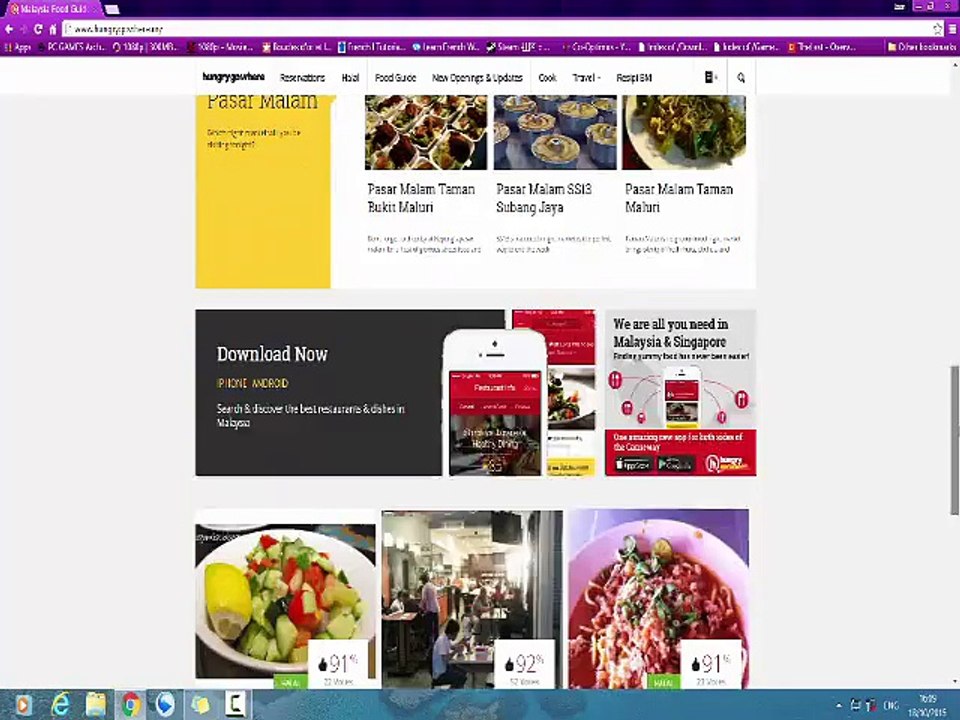
Task: Click the site search magnifier icon
Action: point(741,77)
